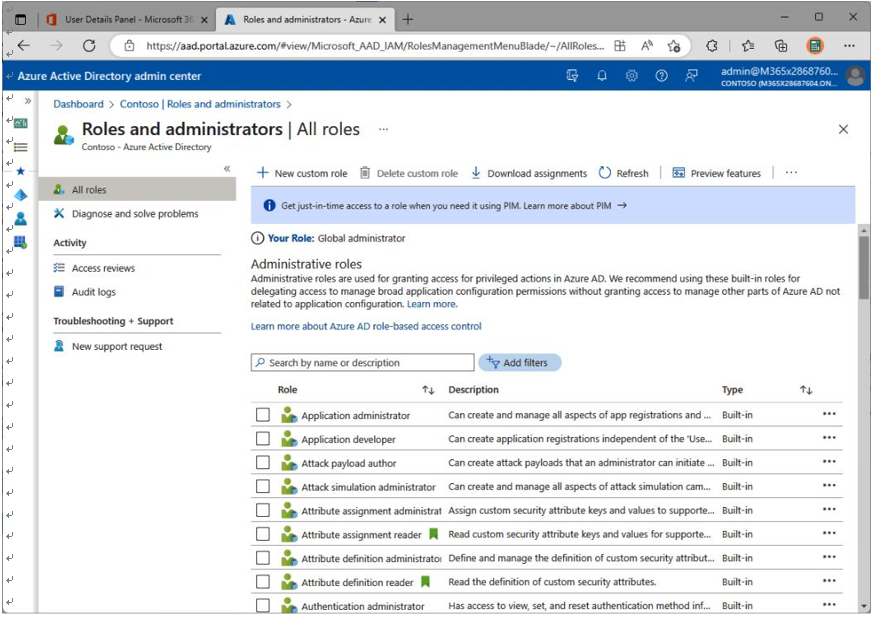Open Diagnose and solve problems
This screenshot has width=874, height=617.
[x=126, y=213]
